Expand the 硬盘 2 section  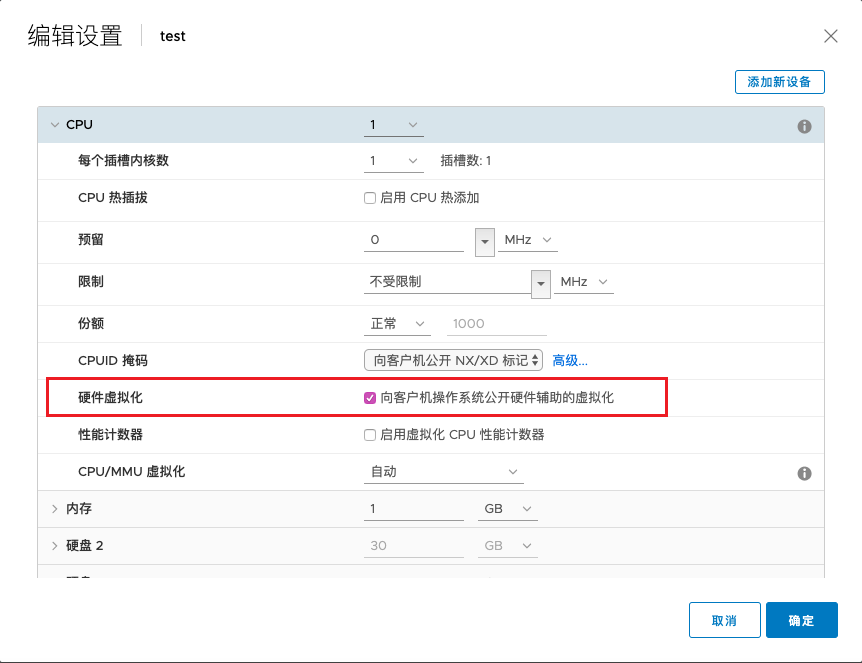point(54,546)
